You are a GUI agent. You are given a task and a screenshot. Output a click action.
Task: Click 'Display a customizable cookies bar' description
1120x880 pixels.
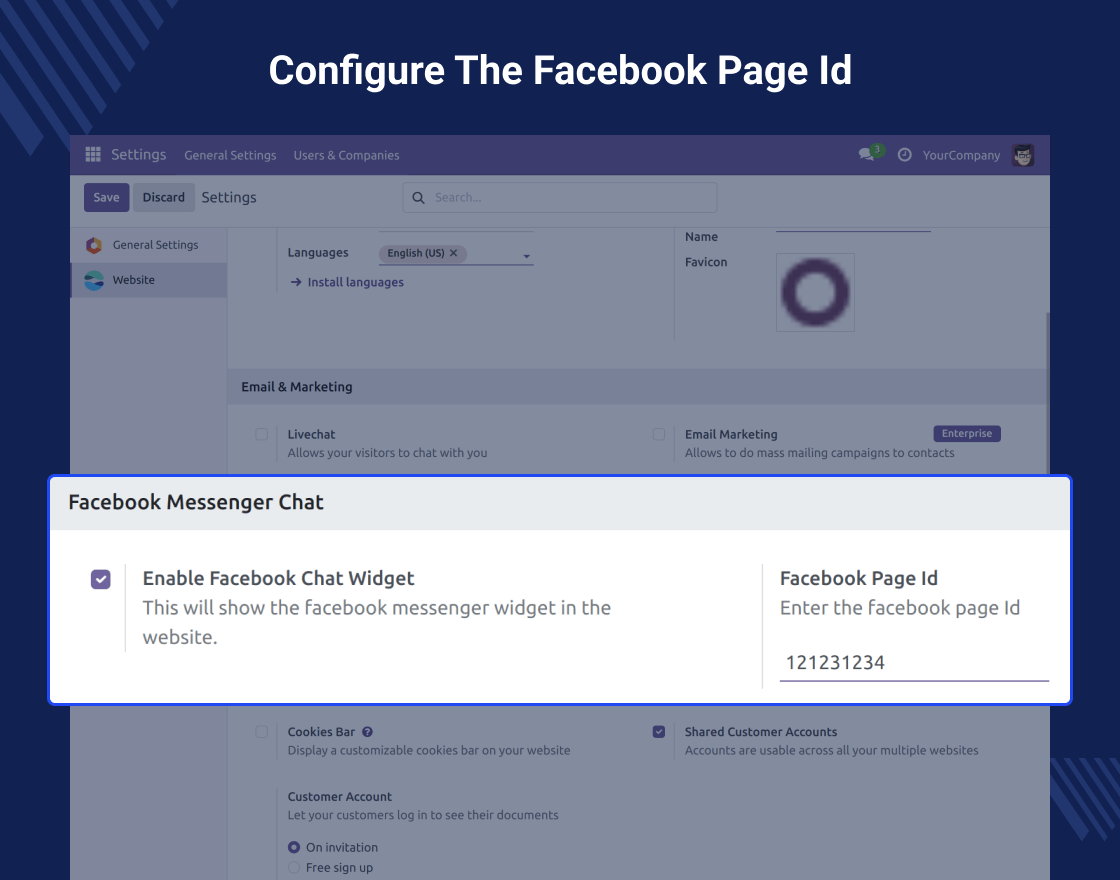429,751
